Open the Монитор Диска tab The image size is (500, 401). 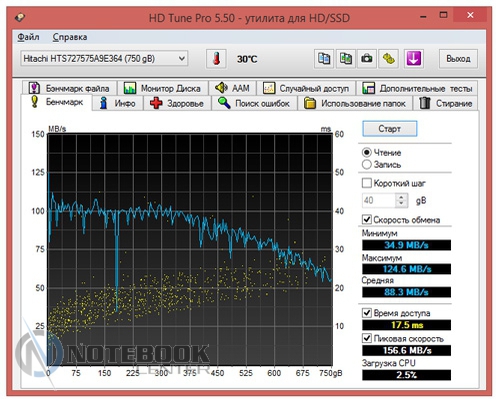point(163,88)
